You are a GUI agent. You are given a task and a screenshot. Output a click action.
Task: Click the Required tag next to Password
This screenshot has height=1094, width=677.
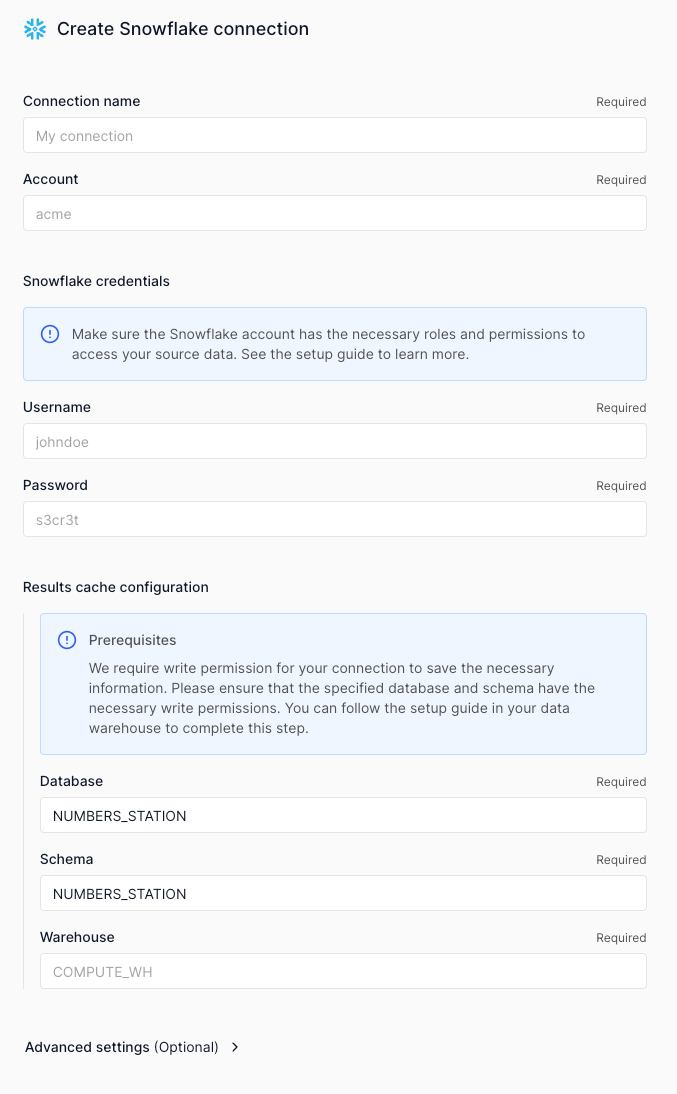click(621, 486)
